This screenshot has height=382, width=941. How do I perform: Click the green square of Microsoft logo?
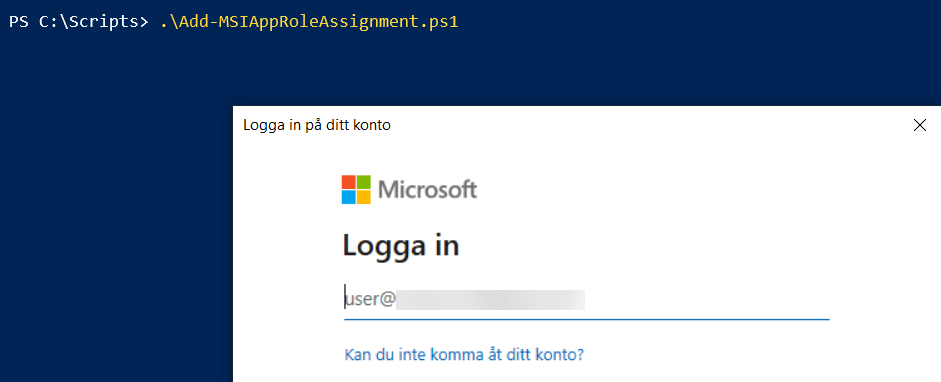tap(364, 182)
